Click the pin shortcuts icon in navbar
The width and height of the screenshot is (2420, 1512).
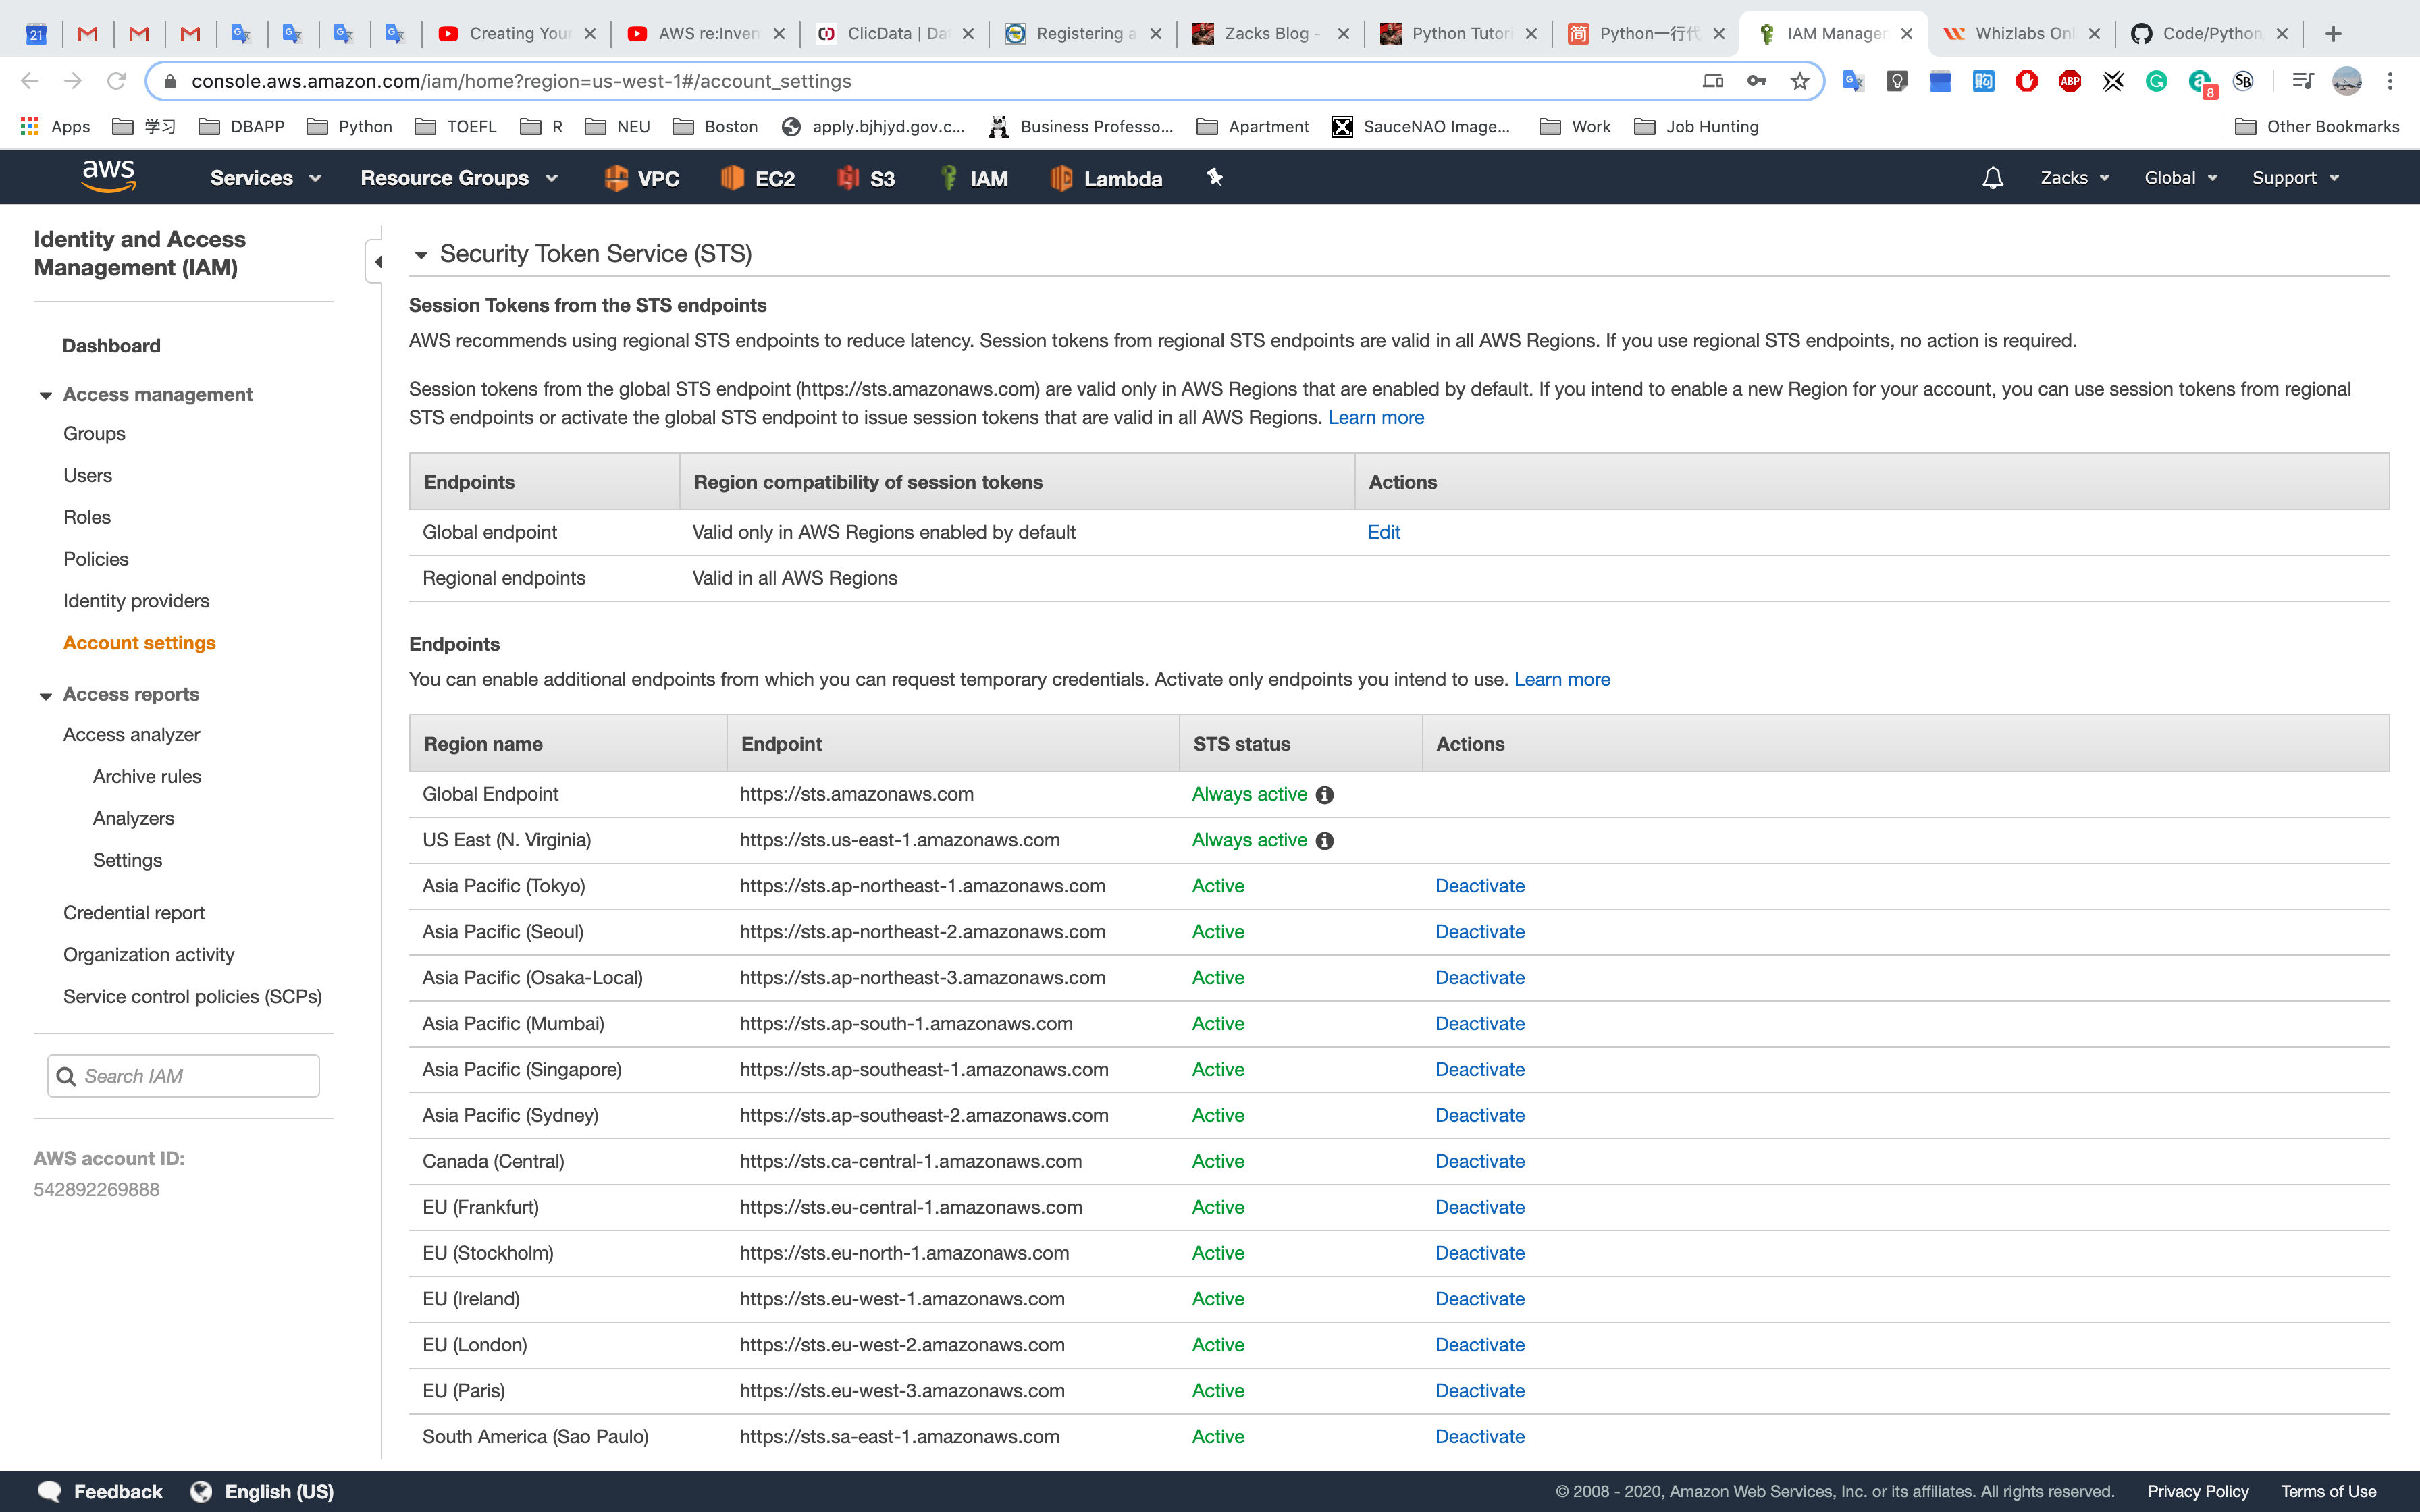(x=1214, y=177)
